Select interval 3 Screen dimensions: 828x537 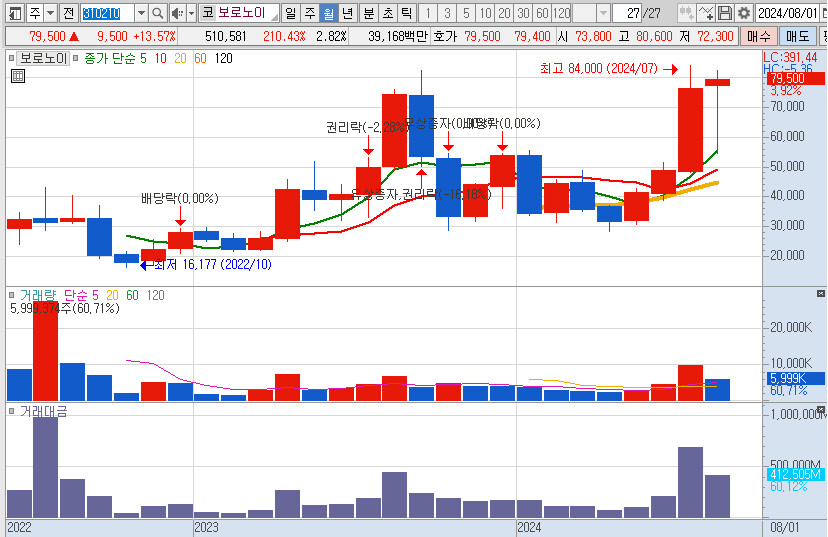447,13
